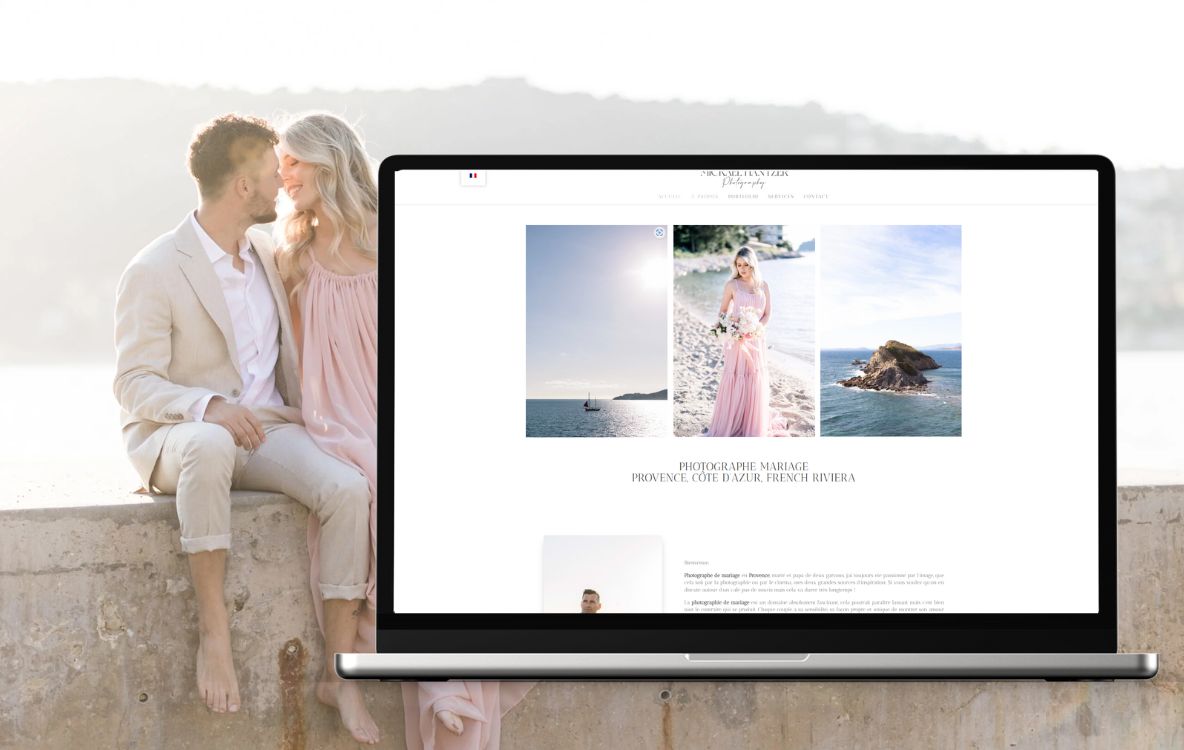
Task: Open the À Propos page
Action: point(705,196)
